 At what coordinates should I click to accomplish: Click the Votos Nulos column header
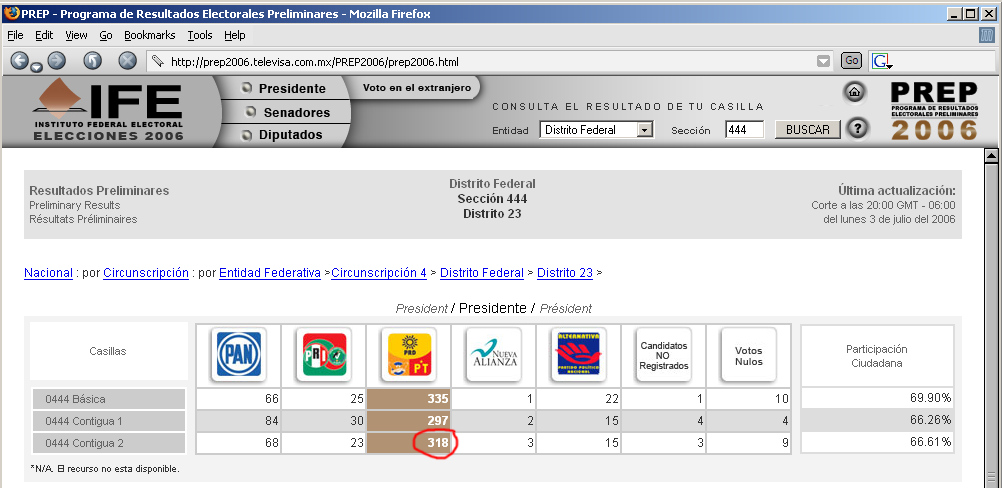click(749, 355)
